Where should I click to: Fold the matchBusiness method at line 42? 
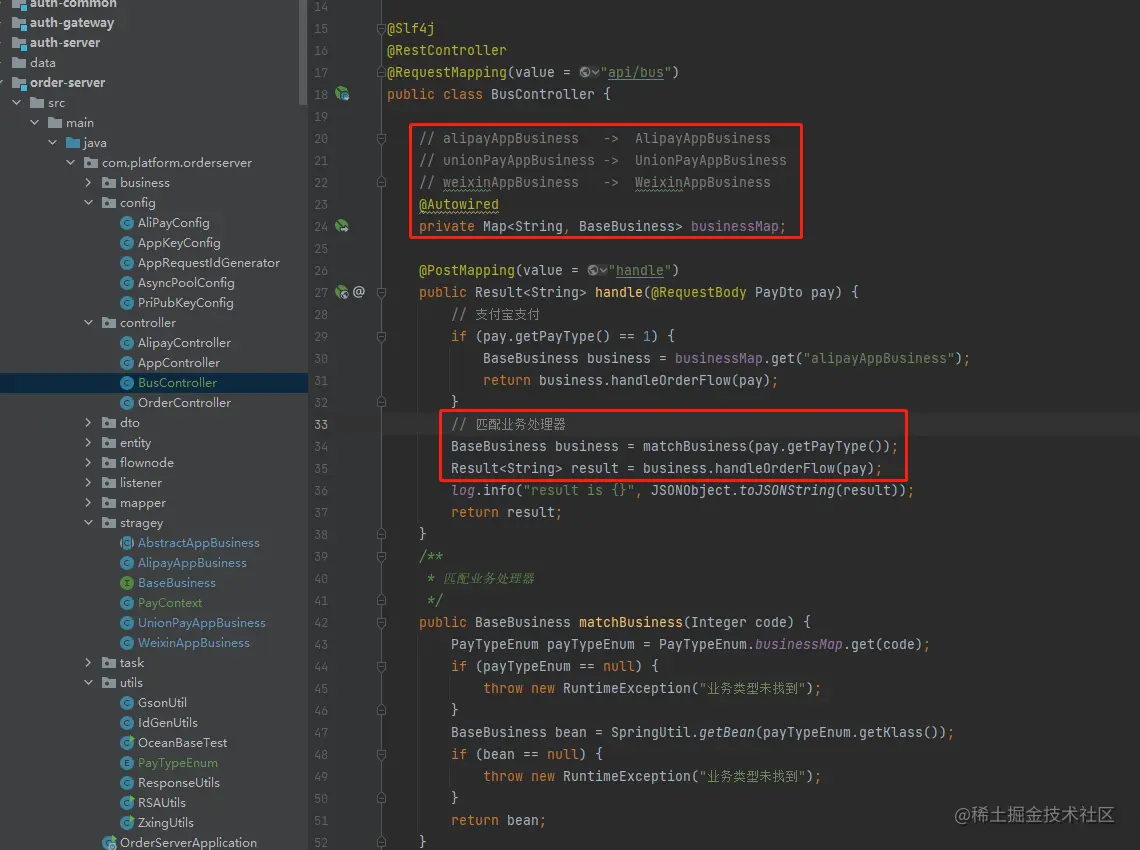pyautogui.click(x=381, y=622)
